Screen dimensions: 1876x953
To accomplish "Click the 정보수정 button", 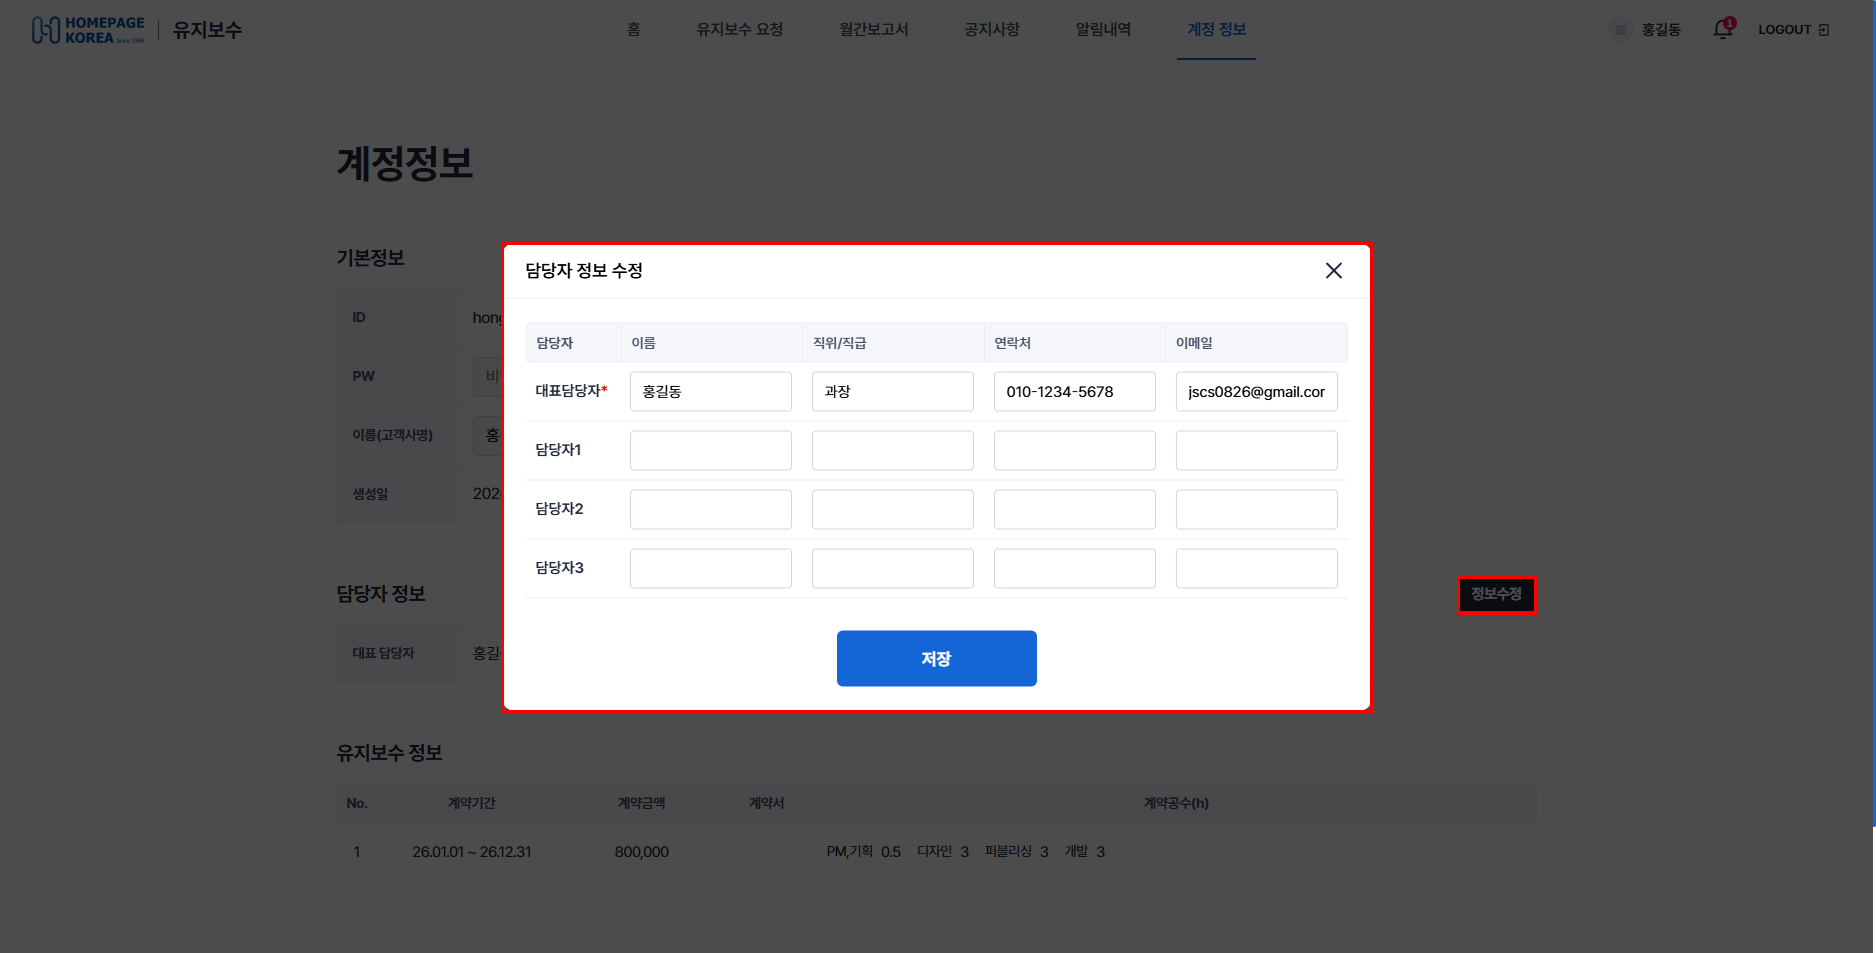I will (1496, 594).
